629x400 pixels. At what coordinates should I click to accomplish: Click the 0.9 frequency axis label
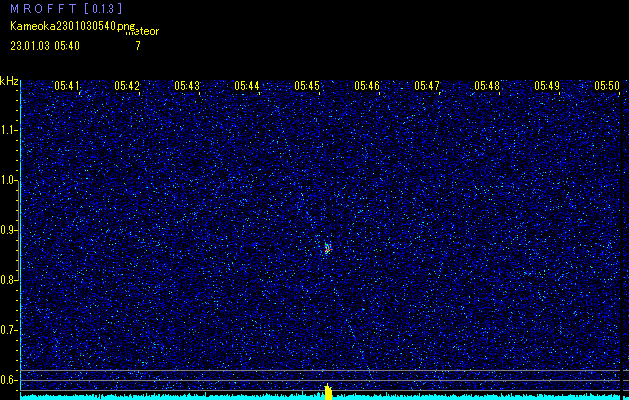(x=9, y=230)
